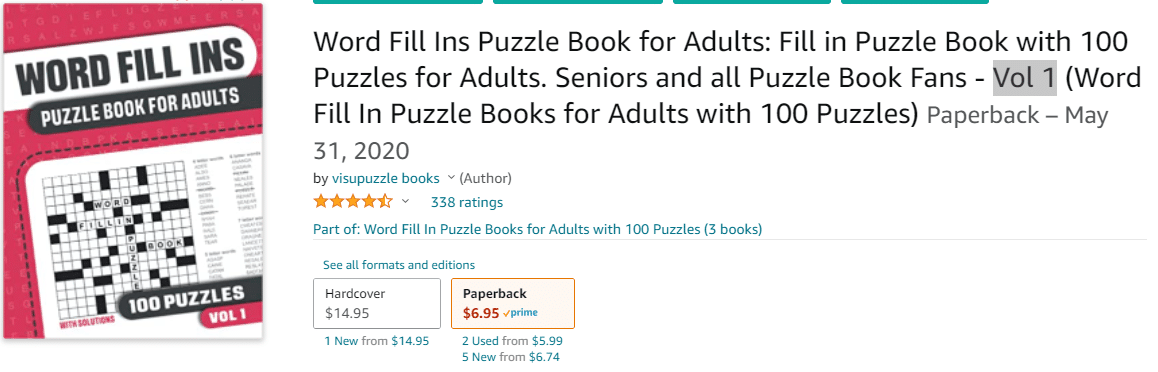Click the VOL 1 badge on the cover
The image size is (1158, 372).
point(229,315)
